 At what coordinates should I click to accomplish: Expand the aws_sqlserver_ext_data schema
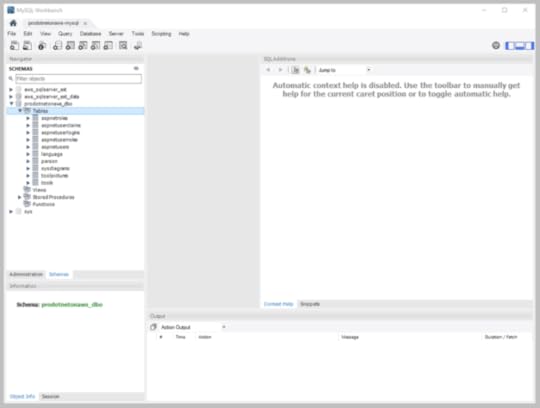point(11,97)
